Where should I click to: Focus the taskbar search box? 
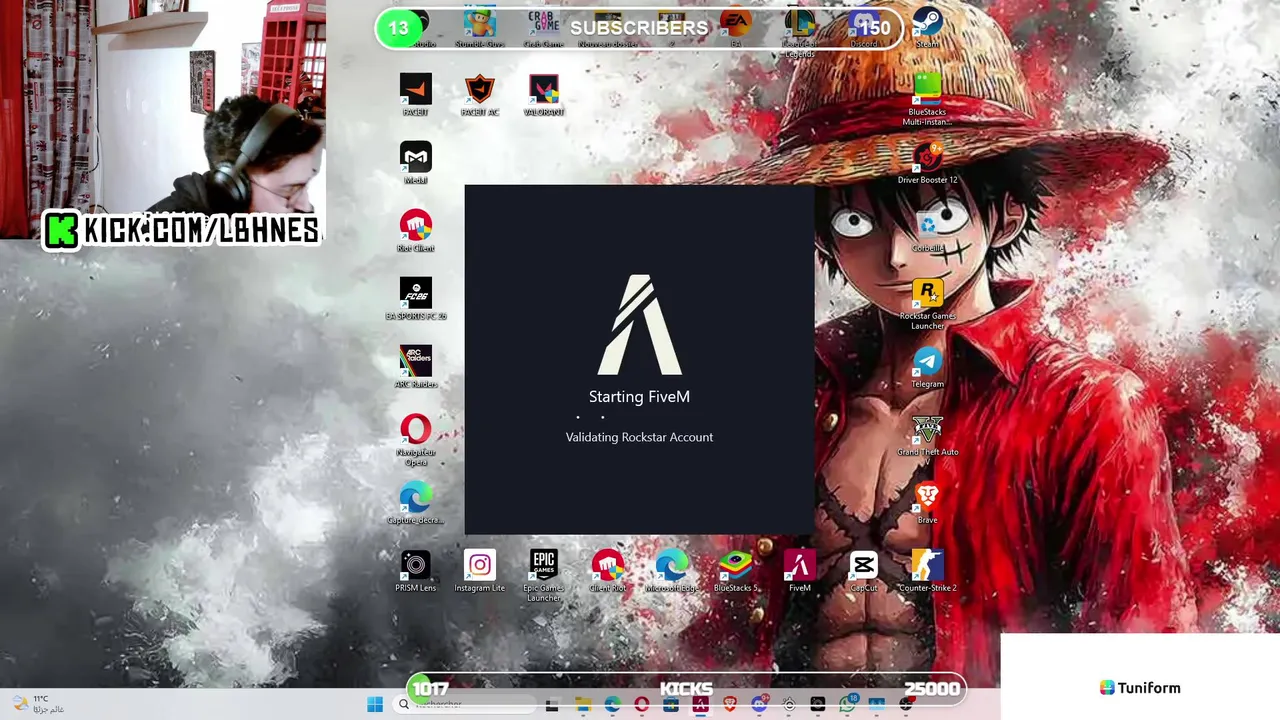point(464,704)
